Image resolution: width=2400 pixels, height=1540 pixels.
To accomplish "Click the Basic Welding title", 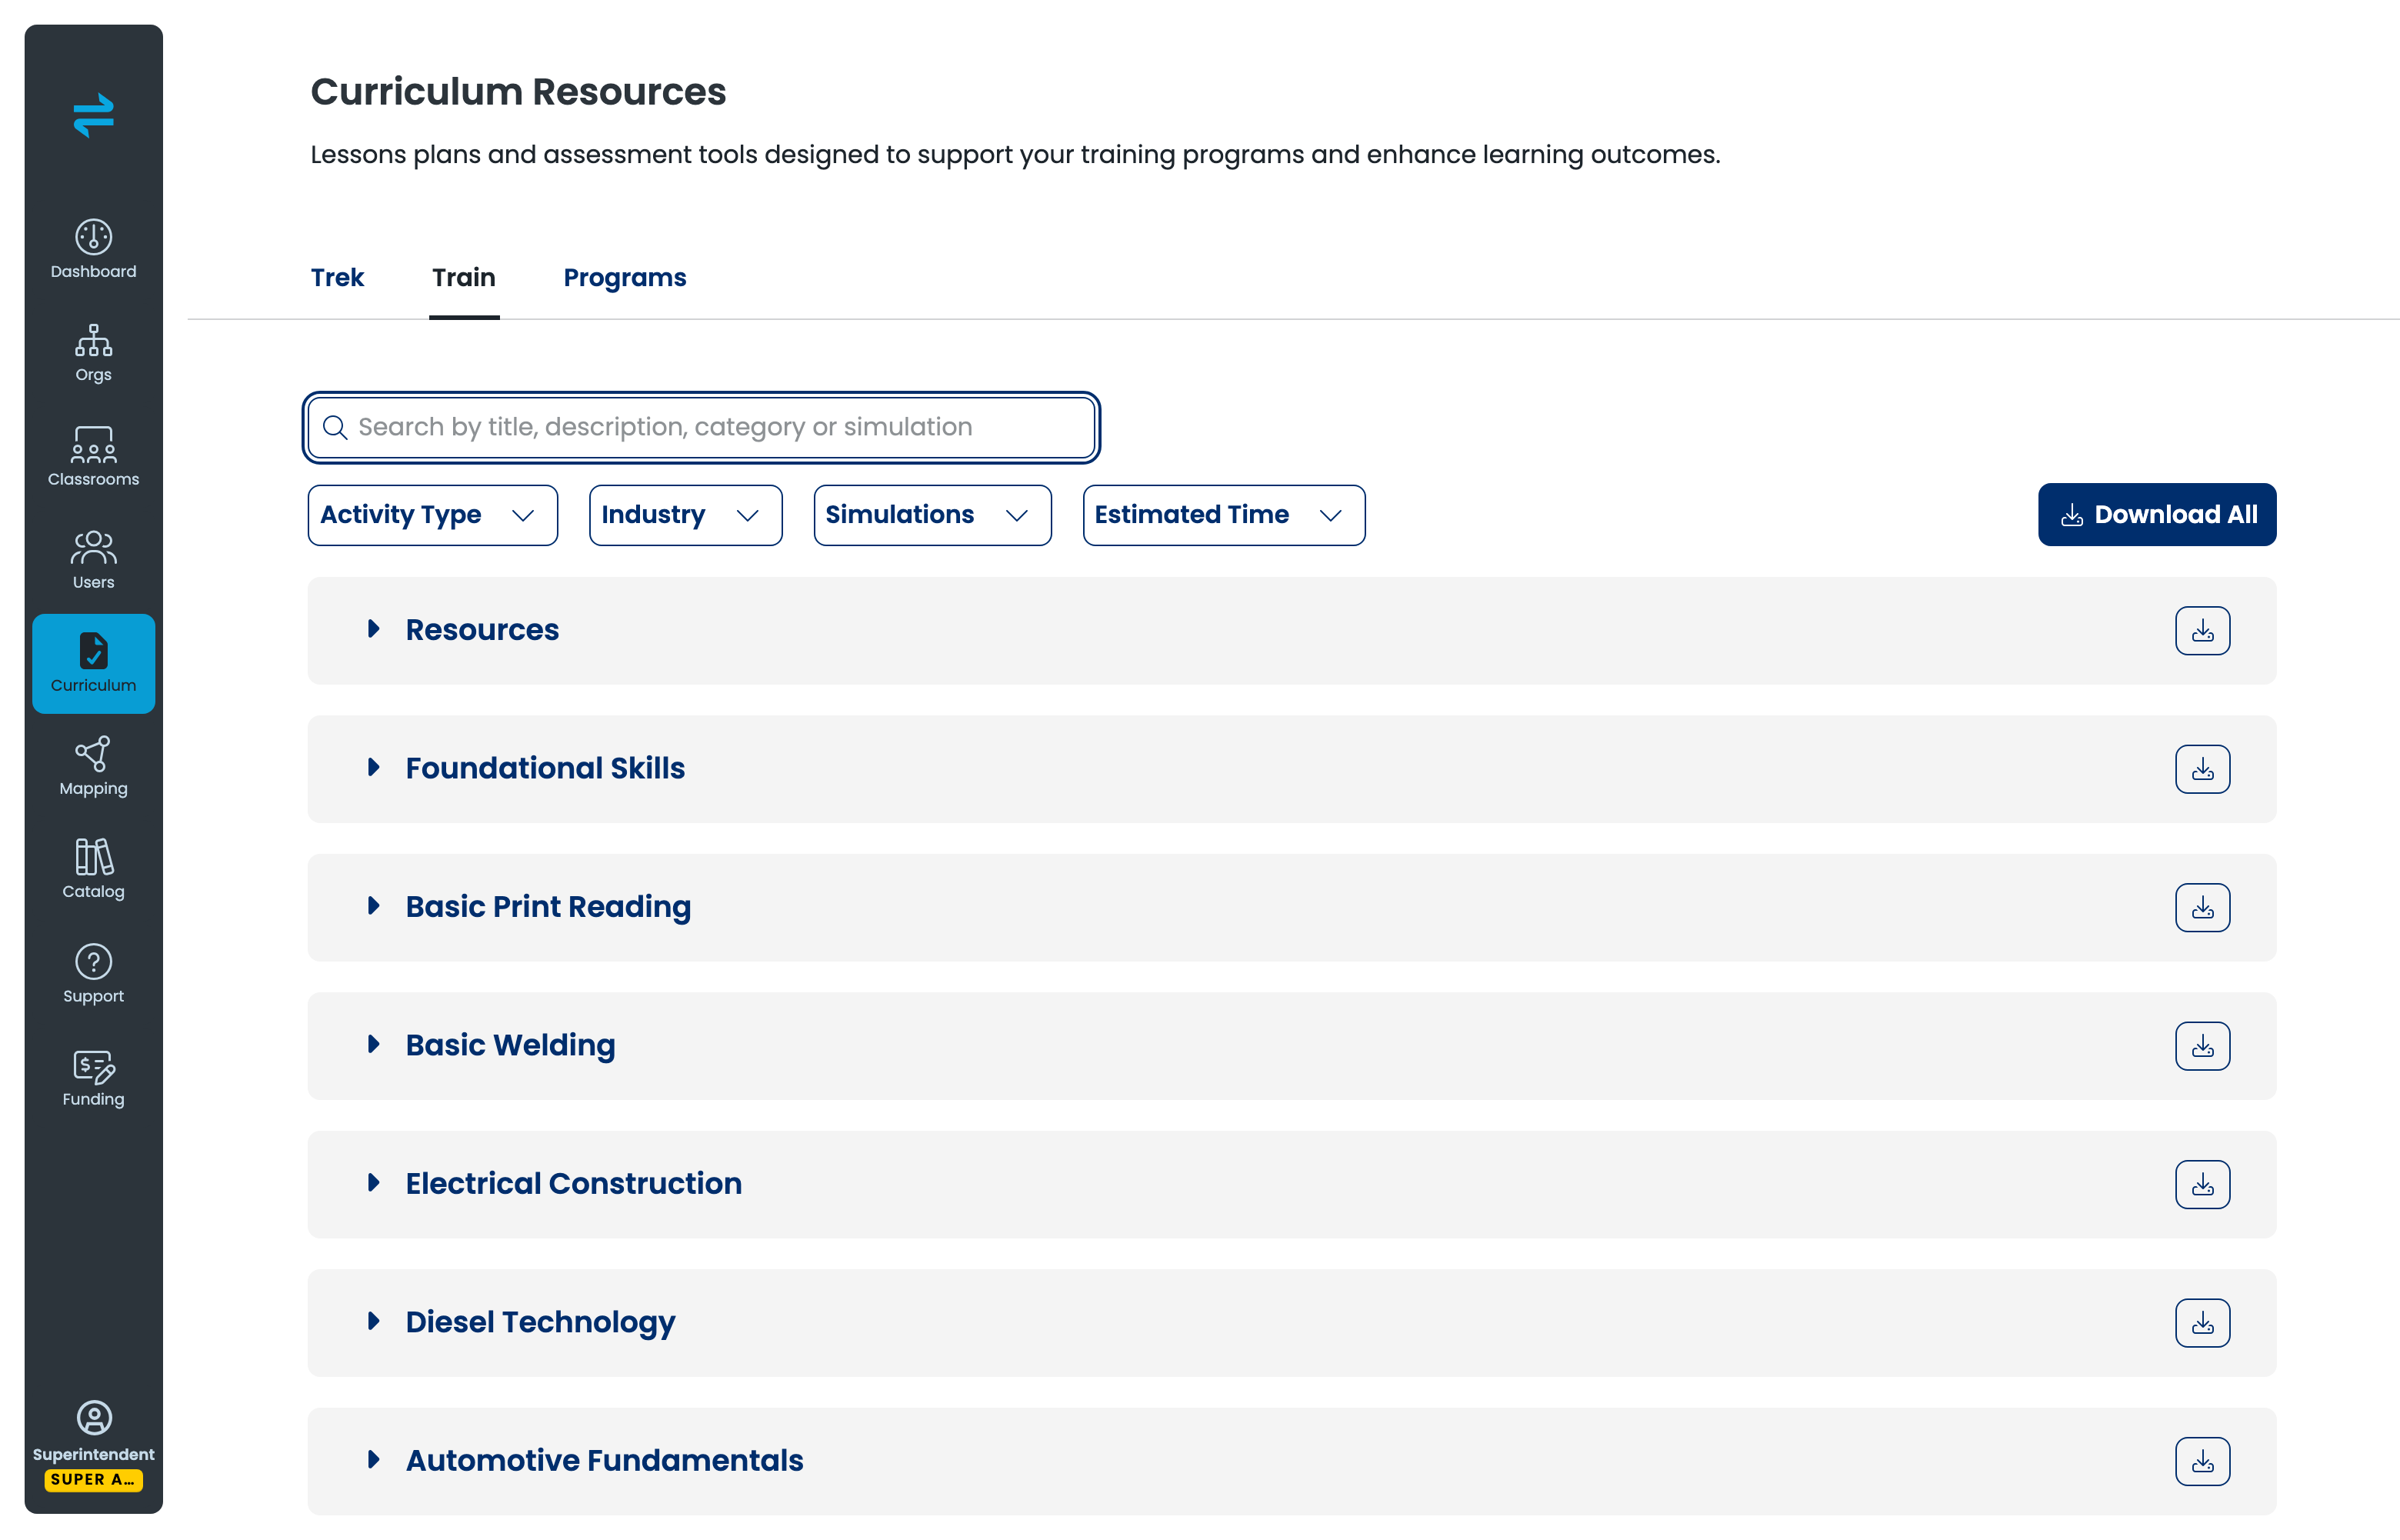I will tap(510, 1045).
